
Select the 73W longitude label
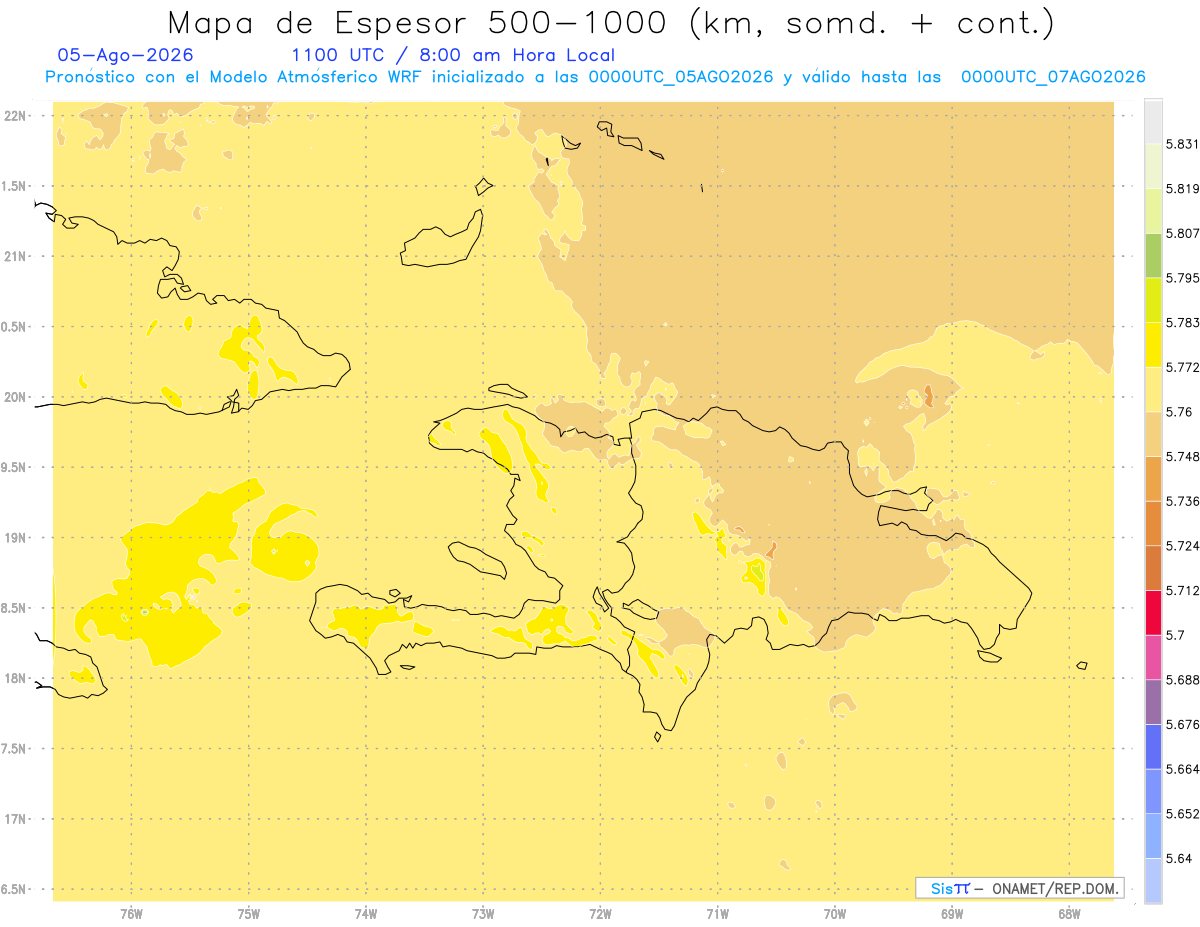point(483,913)
